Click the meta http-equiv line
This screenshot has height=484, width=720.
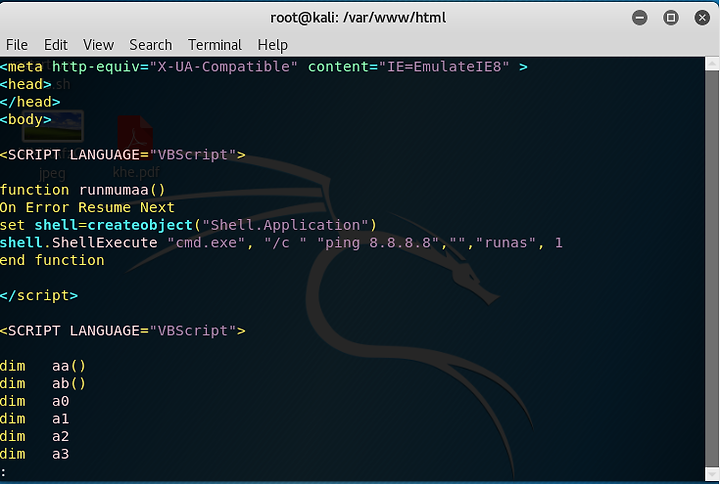(264, 67)
